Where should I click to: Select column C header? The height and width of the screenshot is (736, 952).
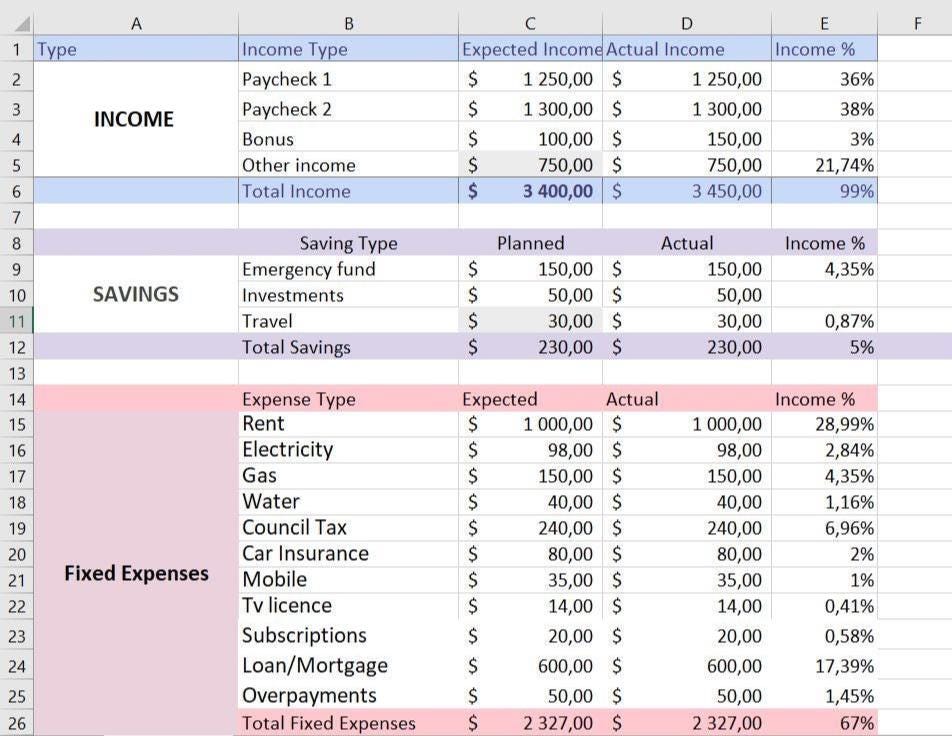point(530,23)
